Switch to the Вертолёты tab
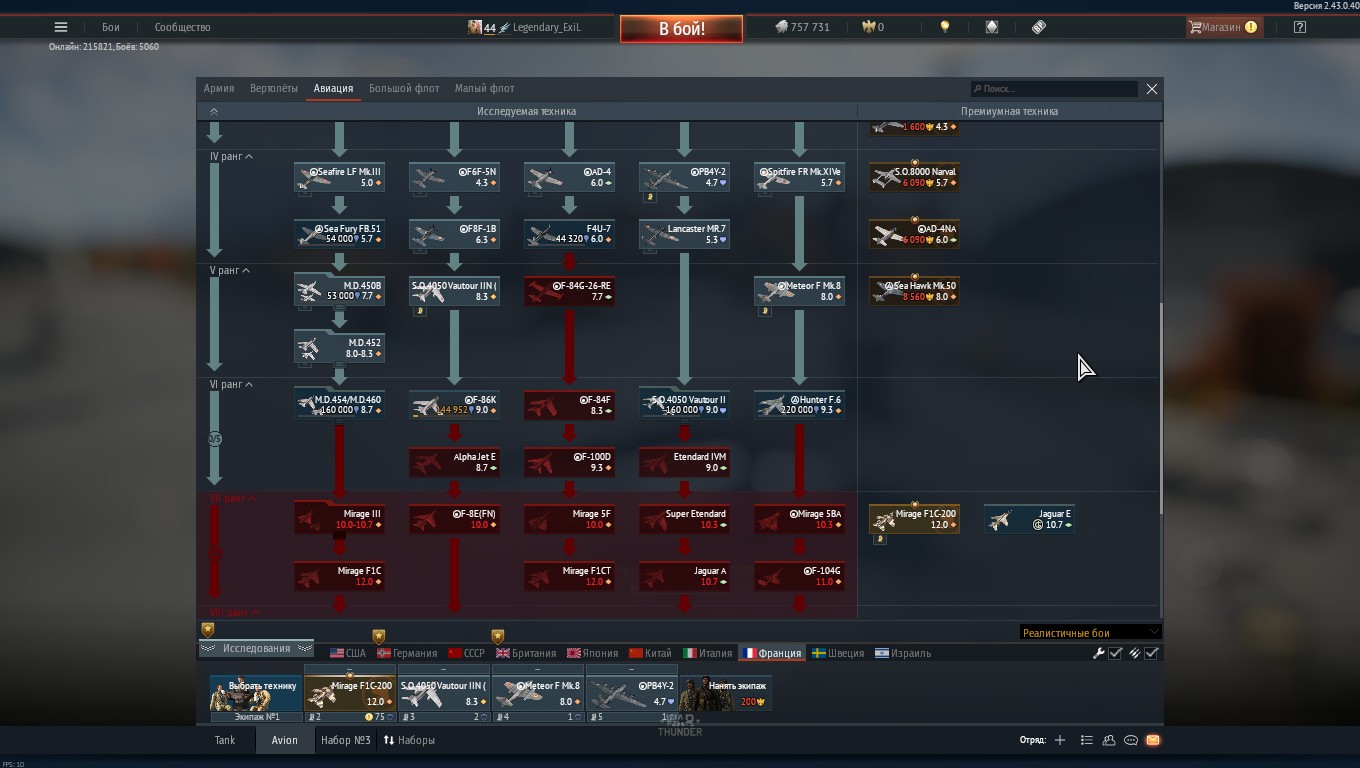Viewport: 1360px width, 768px height. click(274, 88)
